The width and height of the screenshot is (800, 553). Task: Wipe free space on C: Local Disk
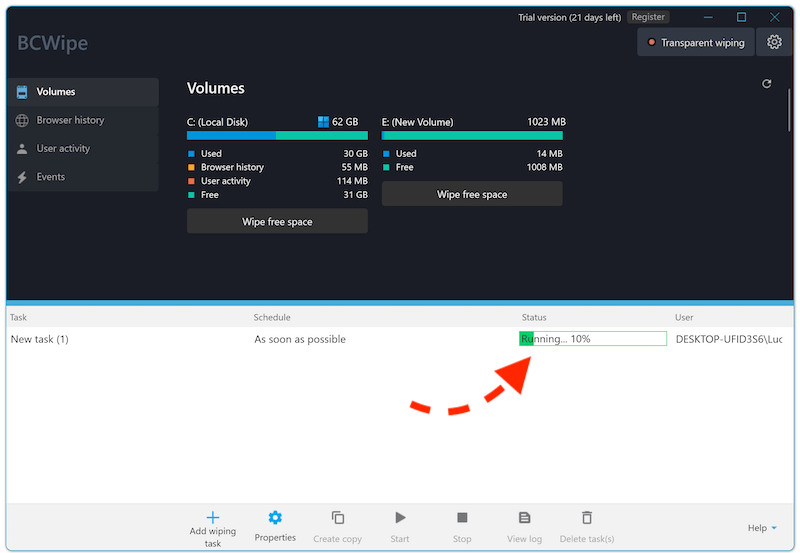click(x=277, y=222)
